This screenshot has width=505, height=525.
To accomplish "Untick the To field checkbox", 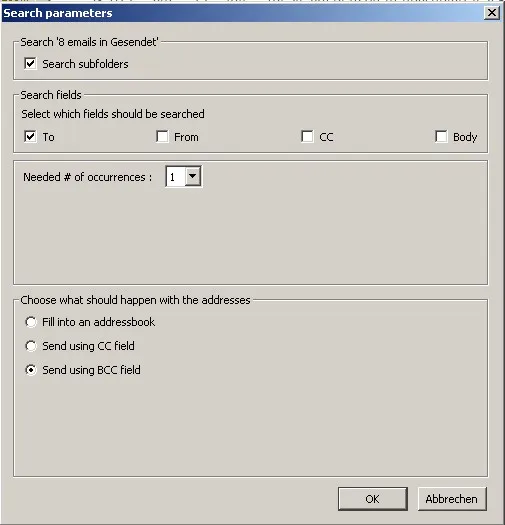I will [x=30, y=137].
